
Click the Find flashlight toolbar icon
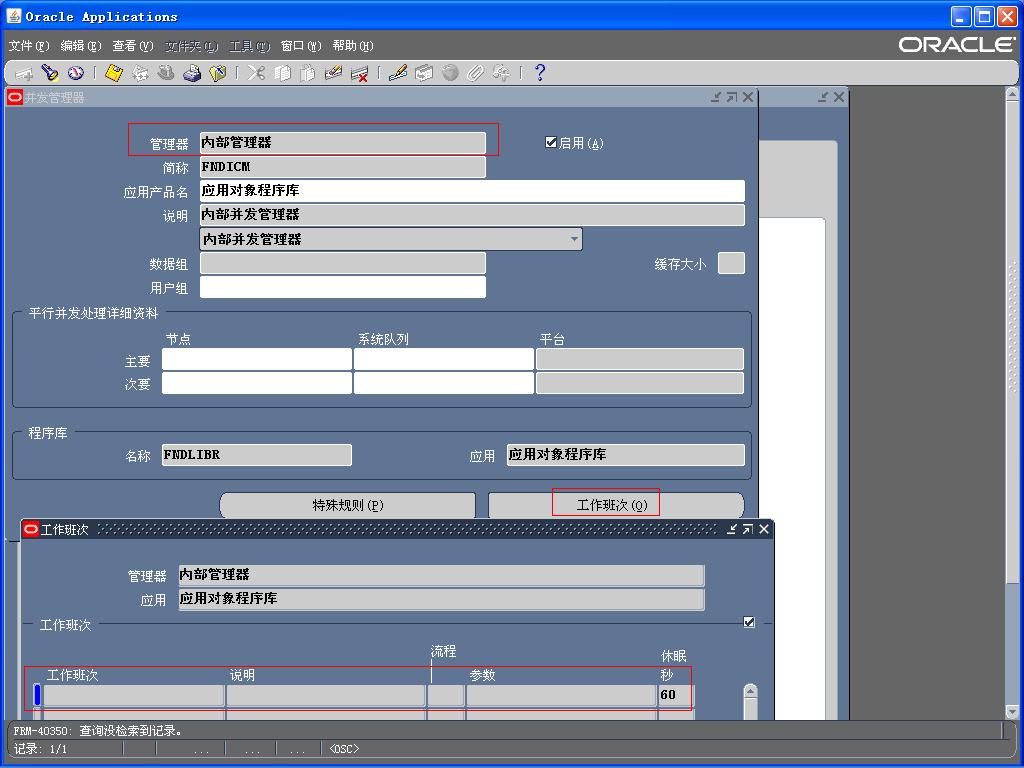tap(50, 73)
